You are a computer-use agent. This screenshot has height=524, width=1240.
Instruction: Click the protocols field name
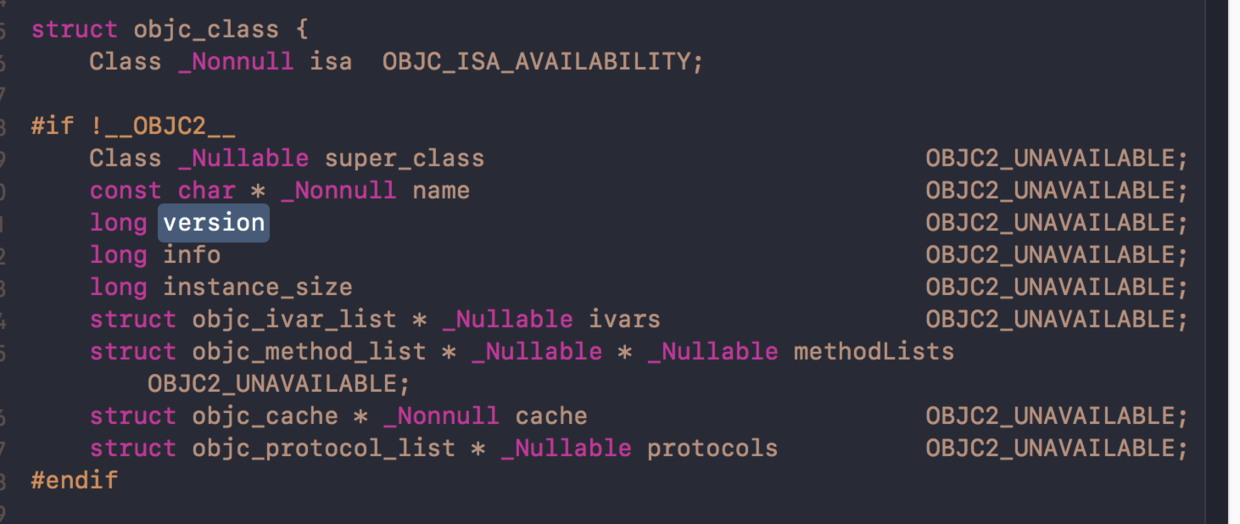712,448
